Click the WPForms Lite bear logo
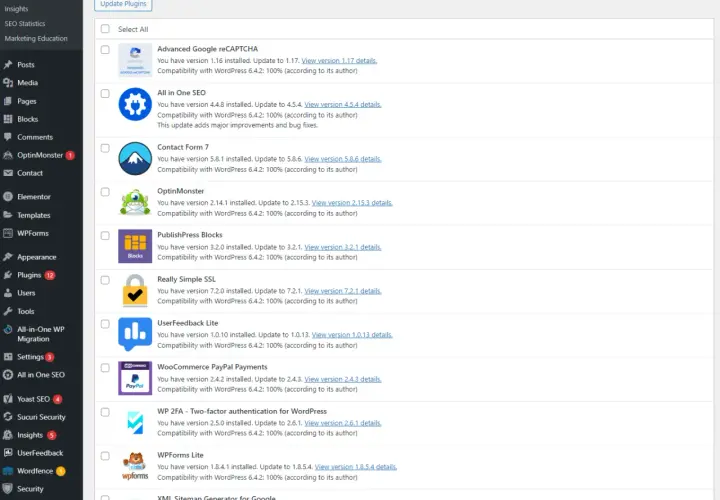 (x=135, y=466)
